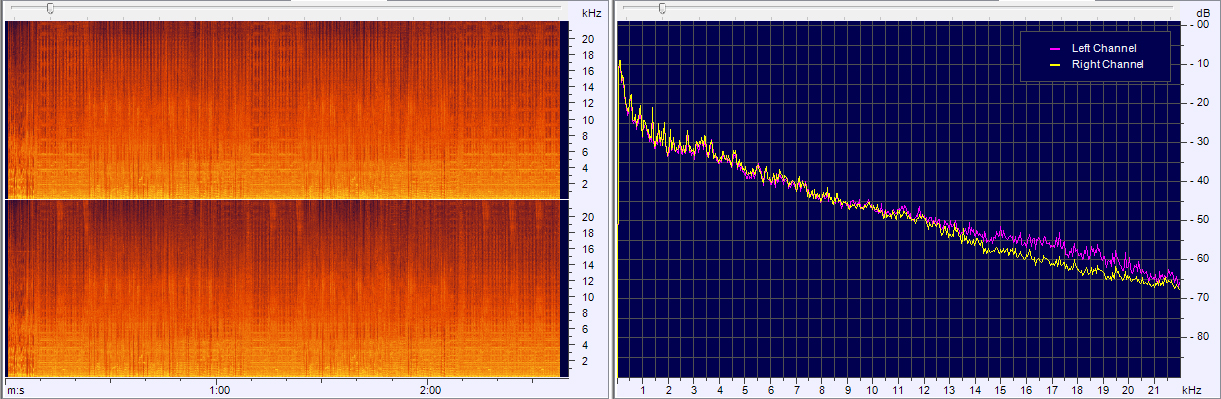This screenshot has height=399, width=1221.
Task: Click the 1:00 mark on the timeline
Action: (220, 390)
